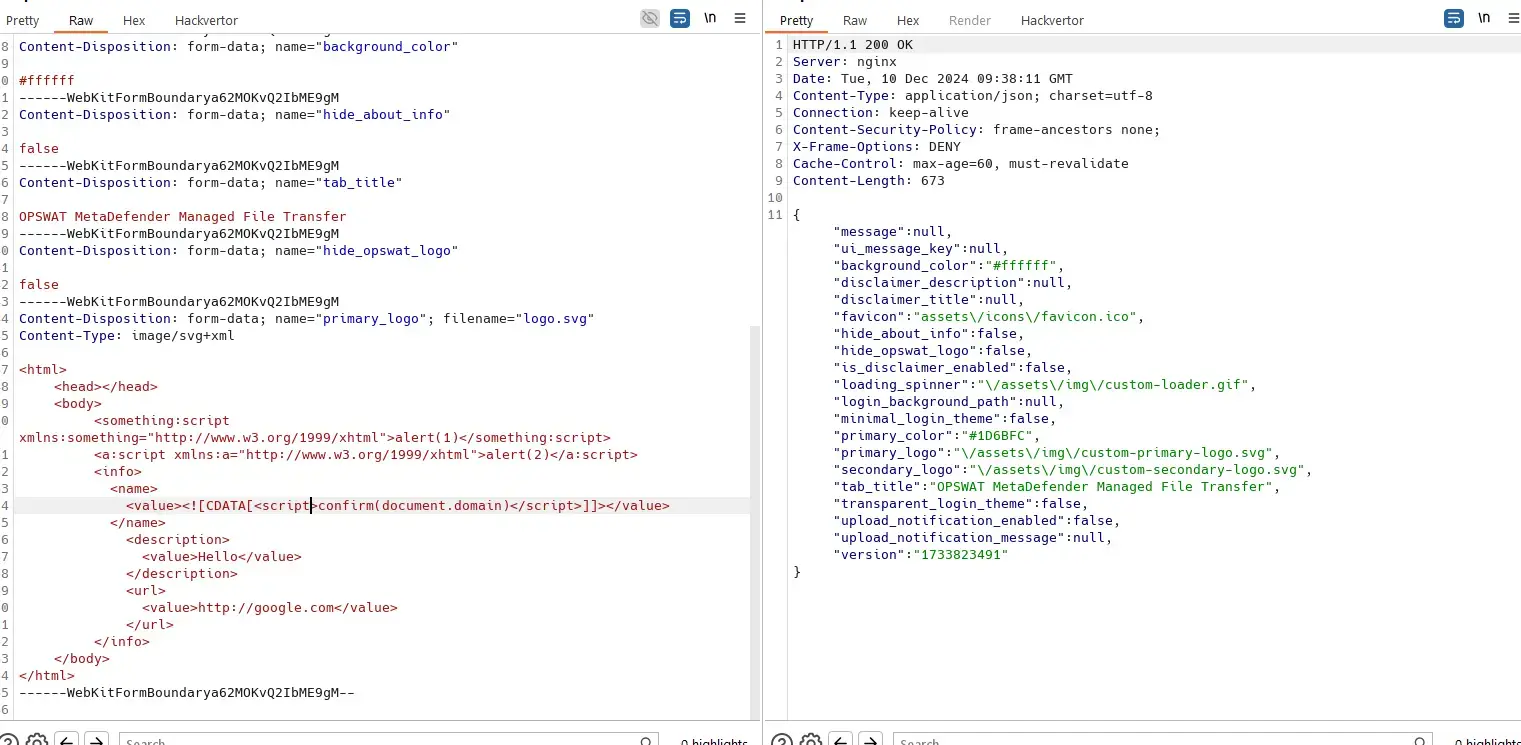
Task: Click the <value>Hello</value> line
Action: point(222,556)
